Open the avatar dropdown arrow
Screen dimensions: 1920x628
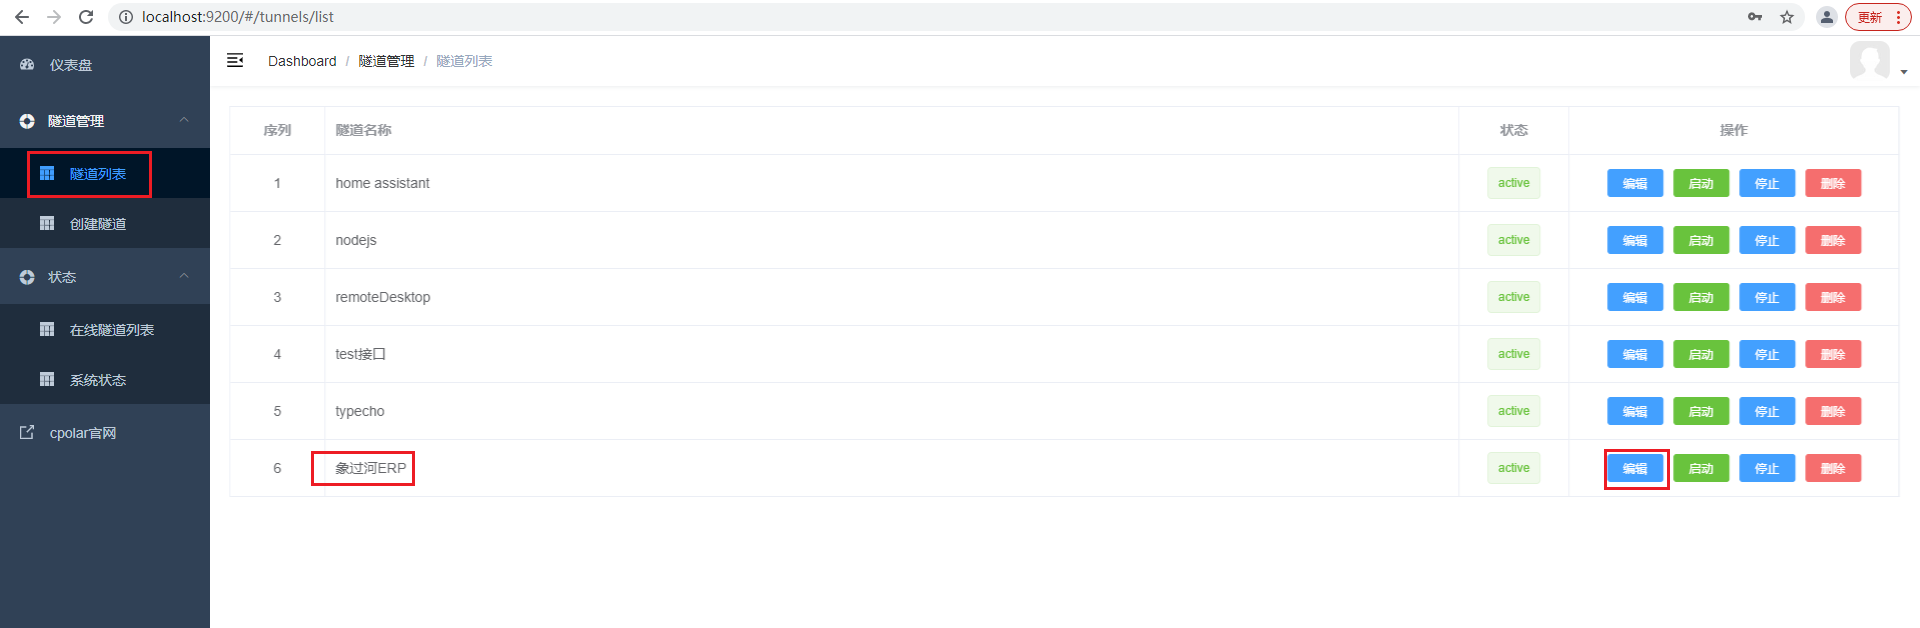pyautogui.click(x=1904, y=72)
